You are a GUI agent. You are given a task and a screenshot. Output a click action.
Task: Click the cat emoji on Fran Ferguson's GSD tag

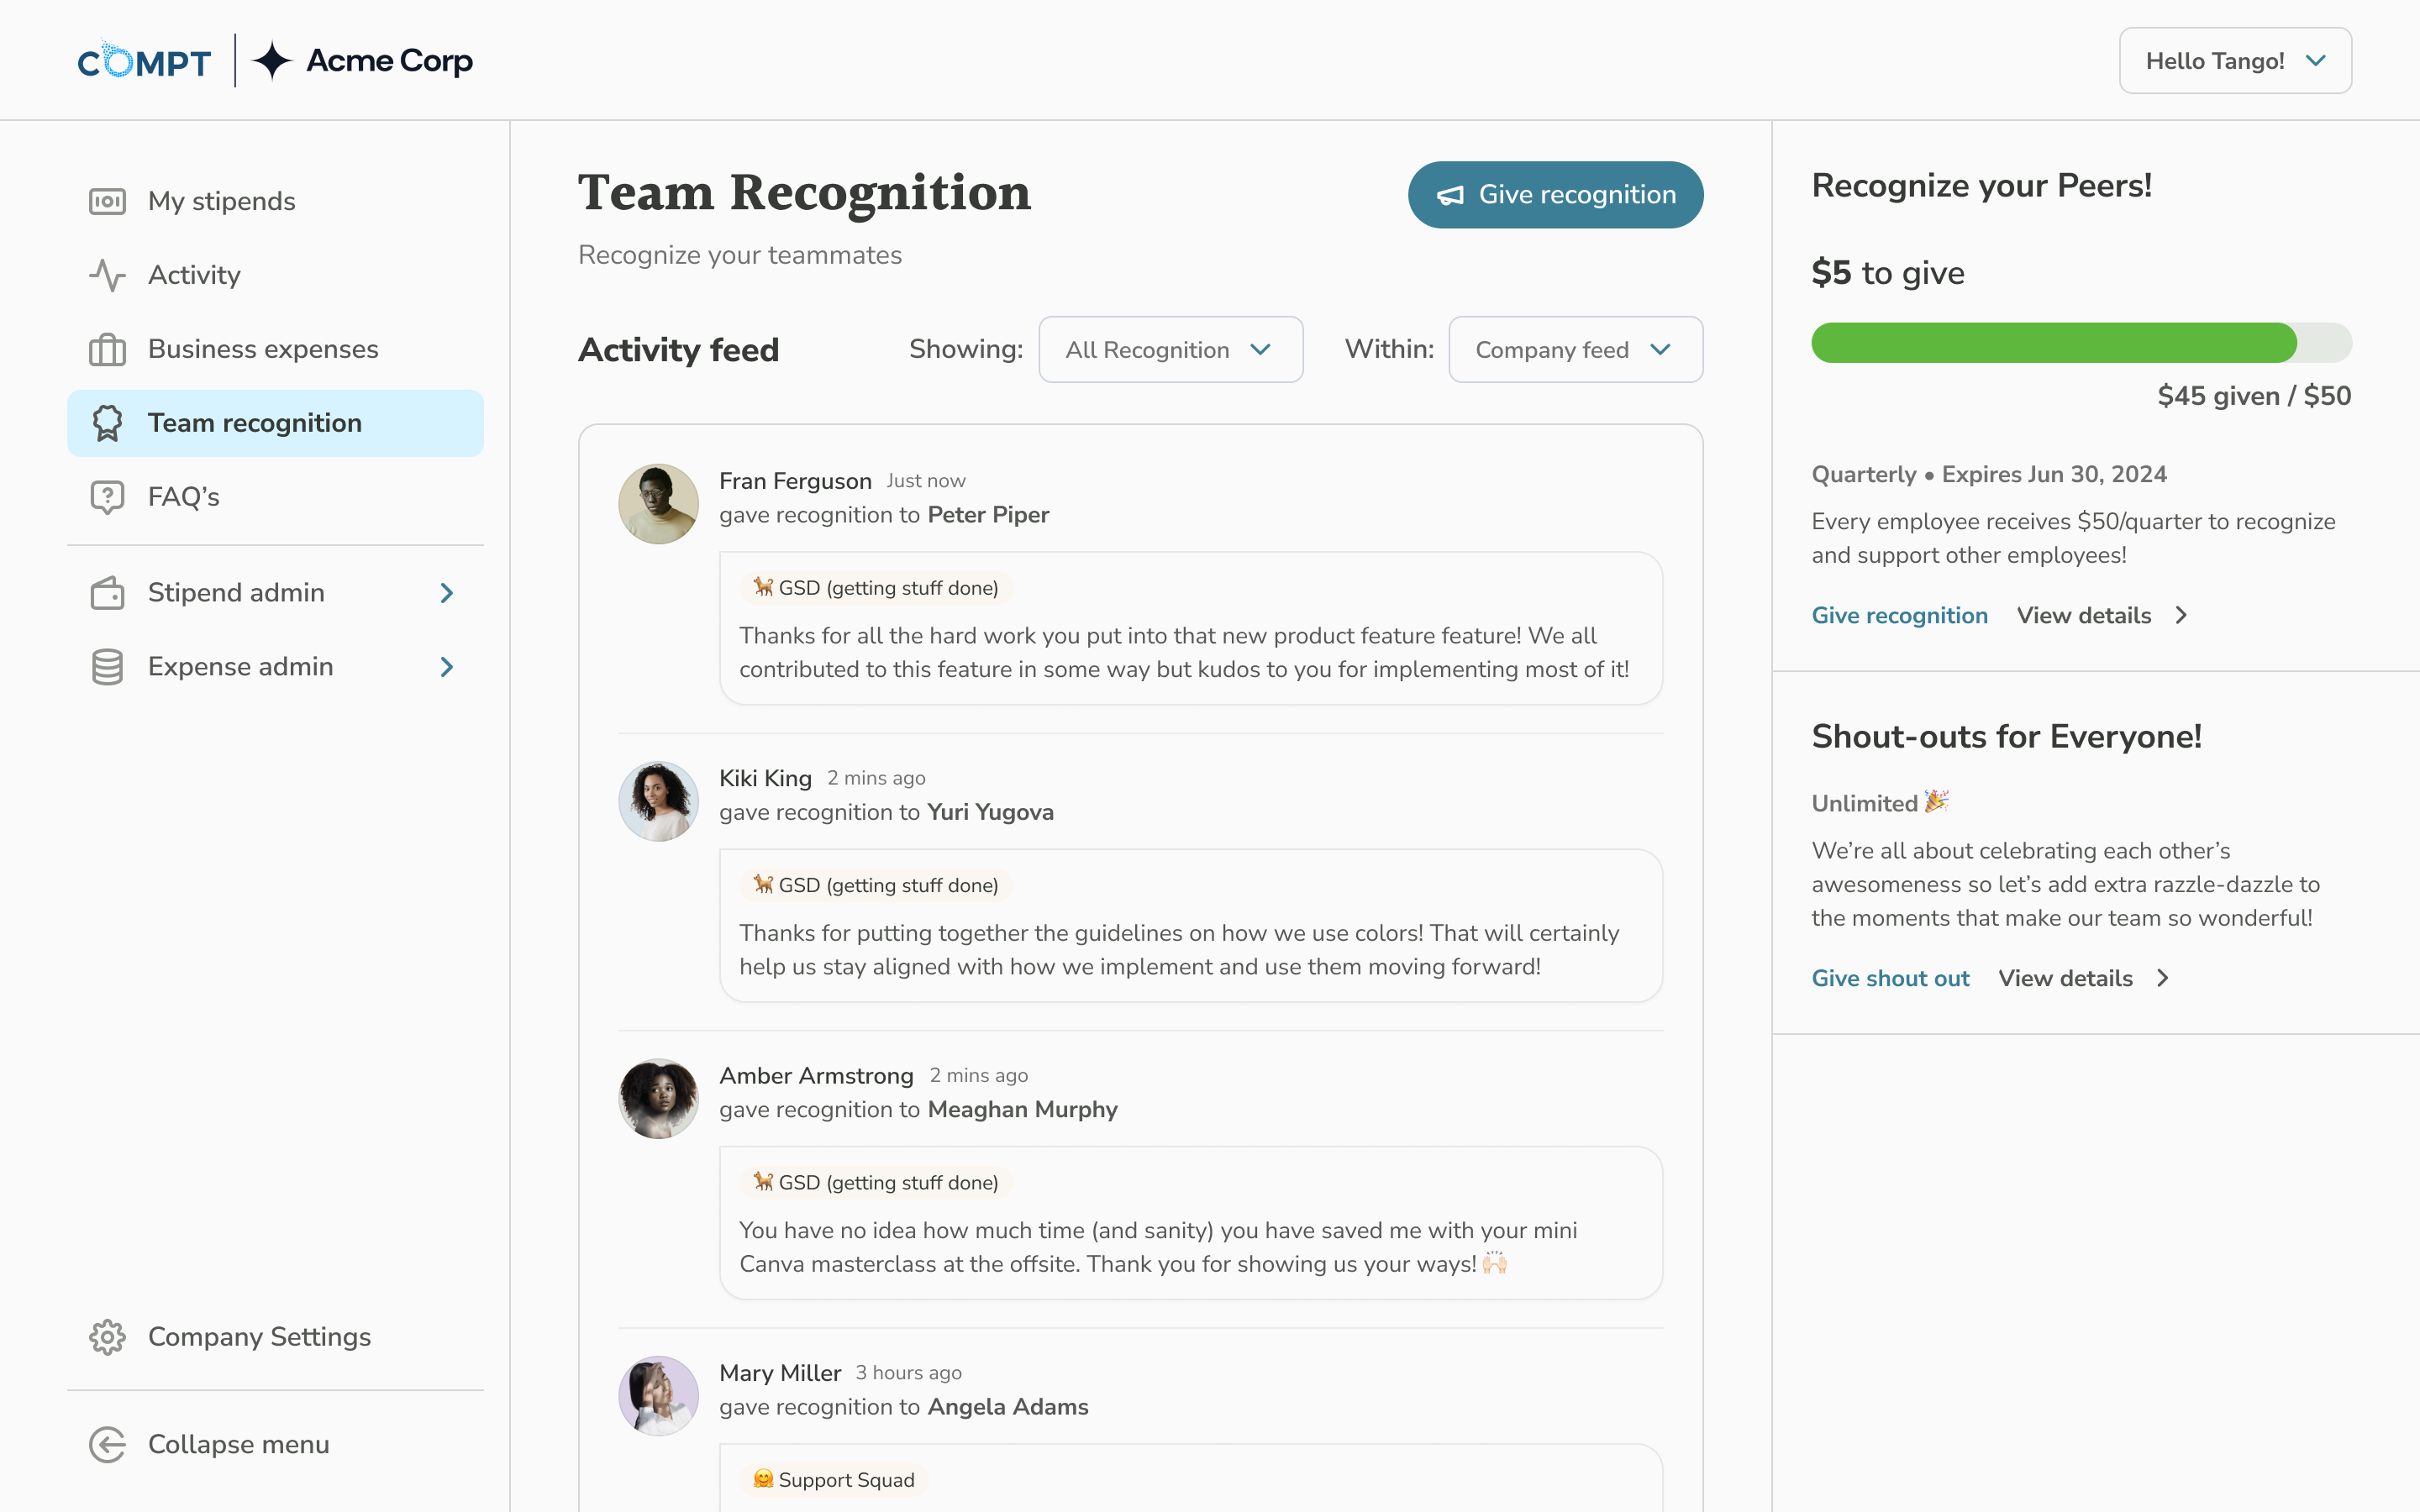pos(763,587)
